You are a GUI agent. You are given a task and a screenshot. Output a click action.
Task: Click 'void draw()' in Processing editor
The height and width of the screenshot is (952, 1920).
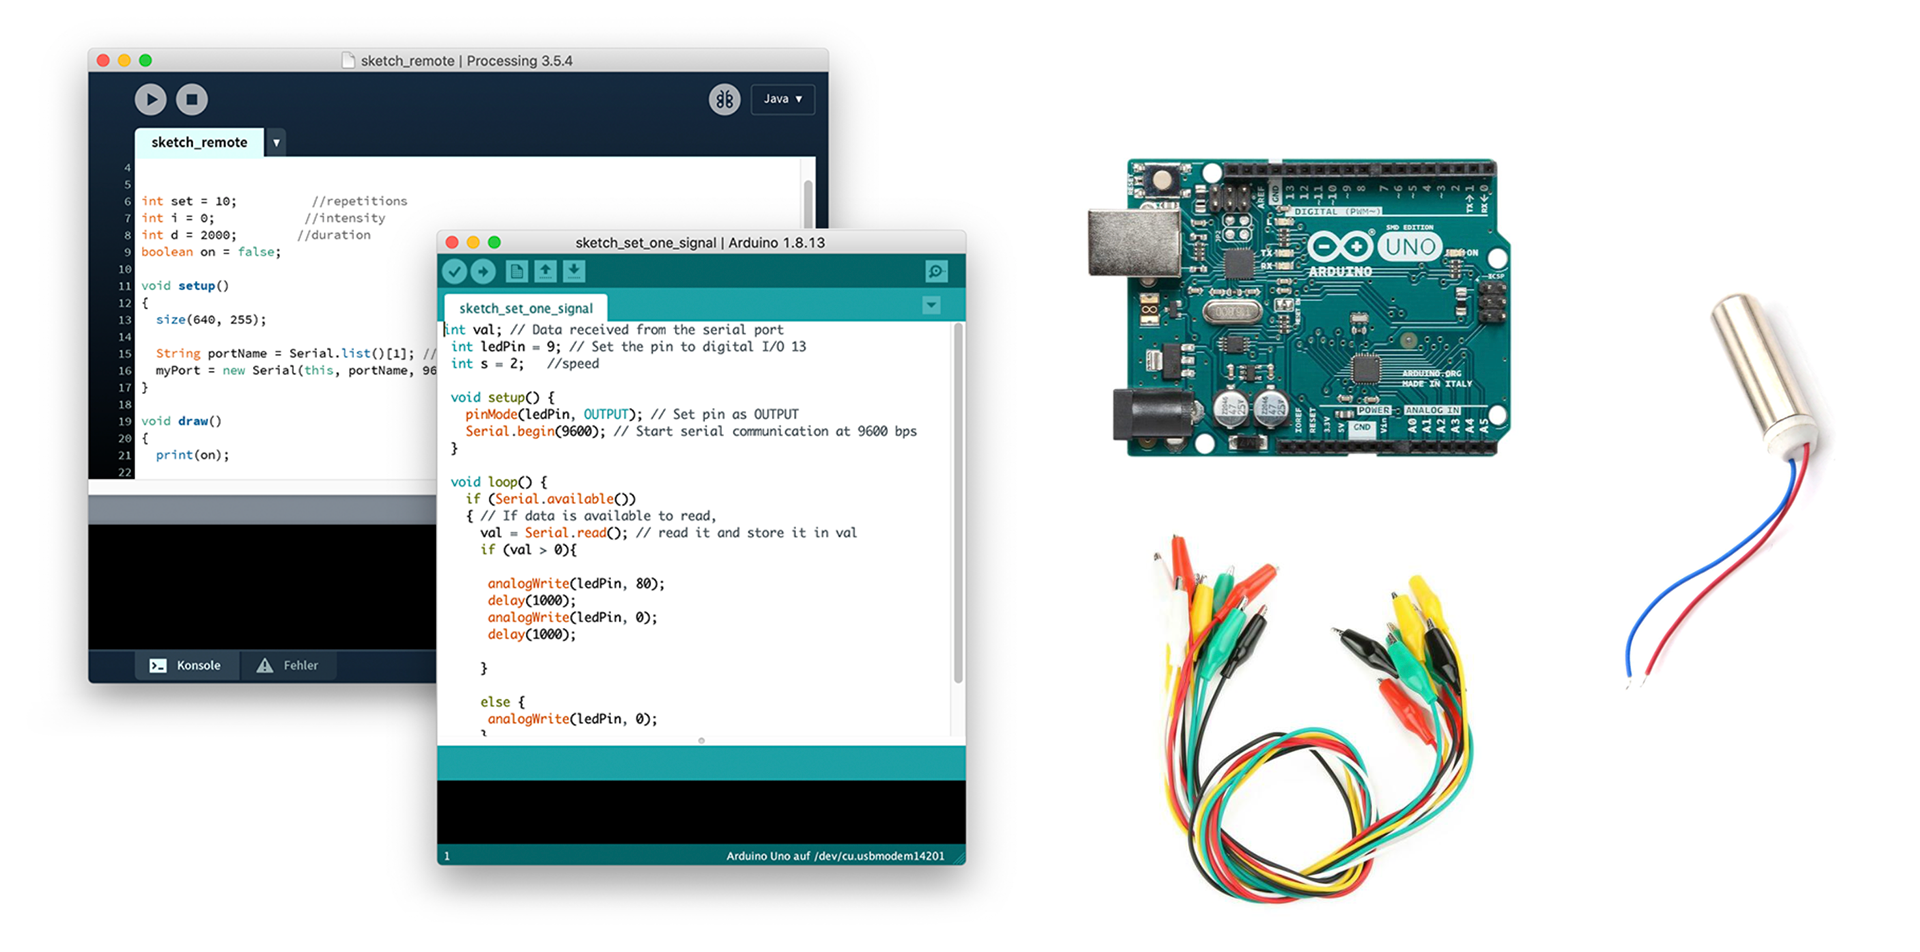[x=181, y=421]
